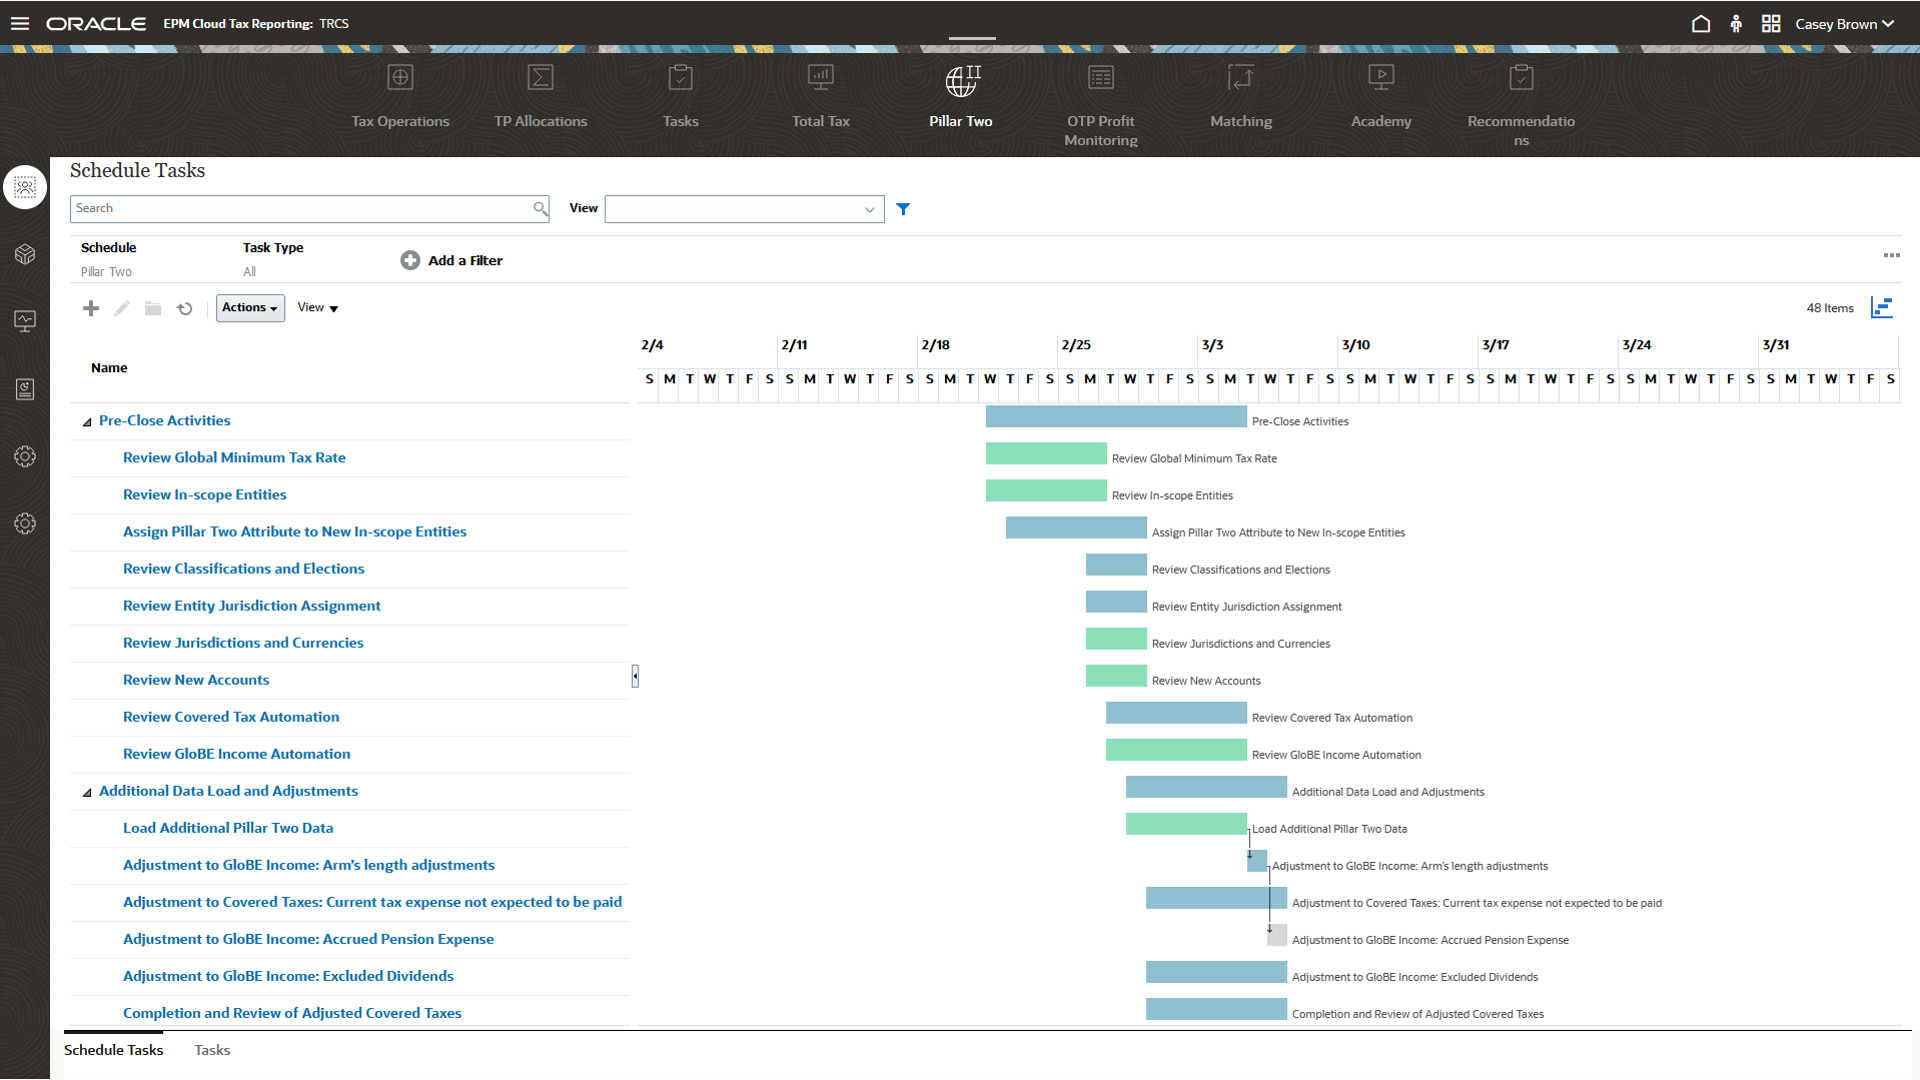Open the hamburger navigator menu
Screen dimensions: 1920x1080
click(x=20, y=23)
